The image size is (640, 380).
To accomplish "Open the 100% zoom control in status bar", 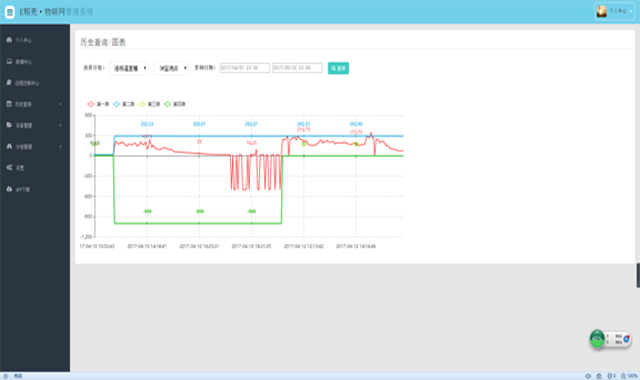I will click(x=629, y=376).
